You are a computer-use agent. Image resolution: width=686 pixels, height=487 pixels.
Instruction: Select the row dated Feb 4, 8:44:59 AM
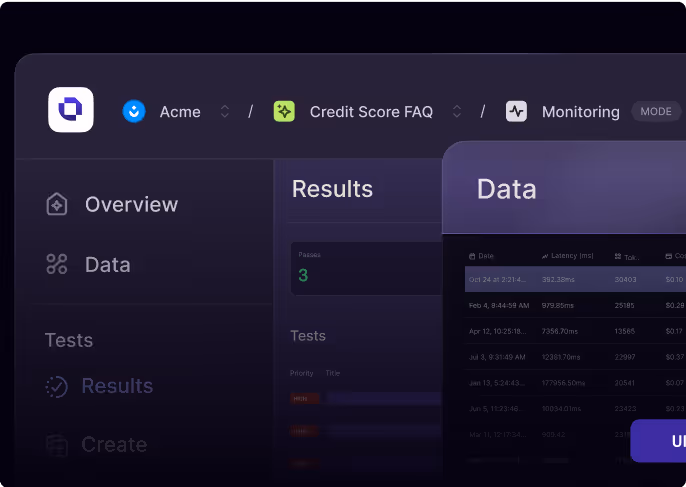click(575, 305)
